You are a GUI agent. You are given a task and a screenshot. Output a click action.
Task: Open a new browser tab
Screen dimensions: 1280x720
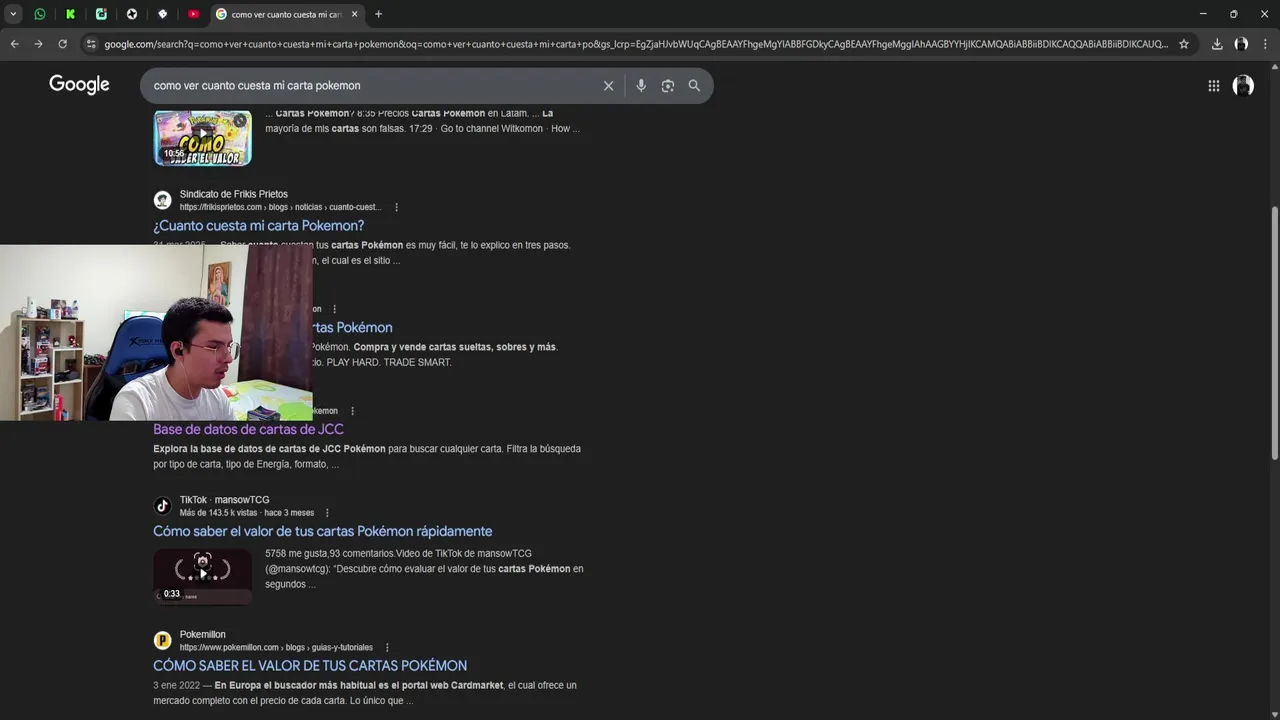[x=378, y=14]
